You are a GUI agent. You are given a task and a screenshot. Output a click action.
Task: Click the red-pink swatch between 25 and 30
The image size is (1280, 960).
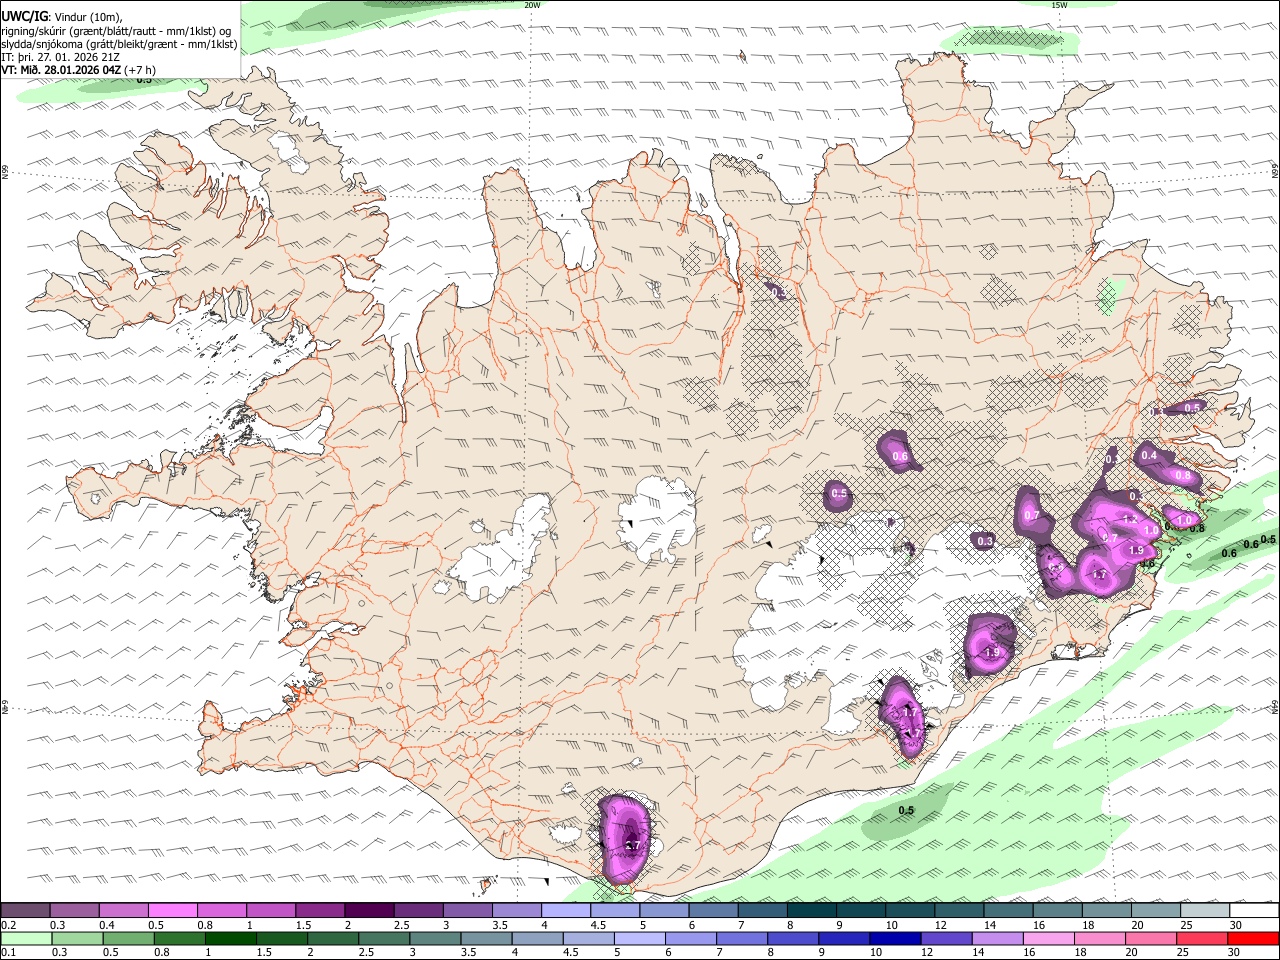tap(1204, 939)
